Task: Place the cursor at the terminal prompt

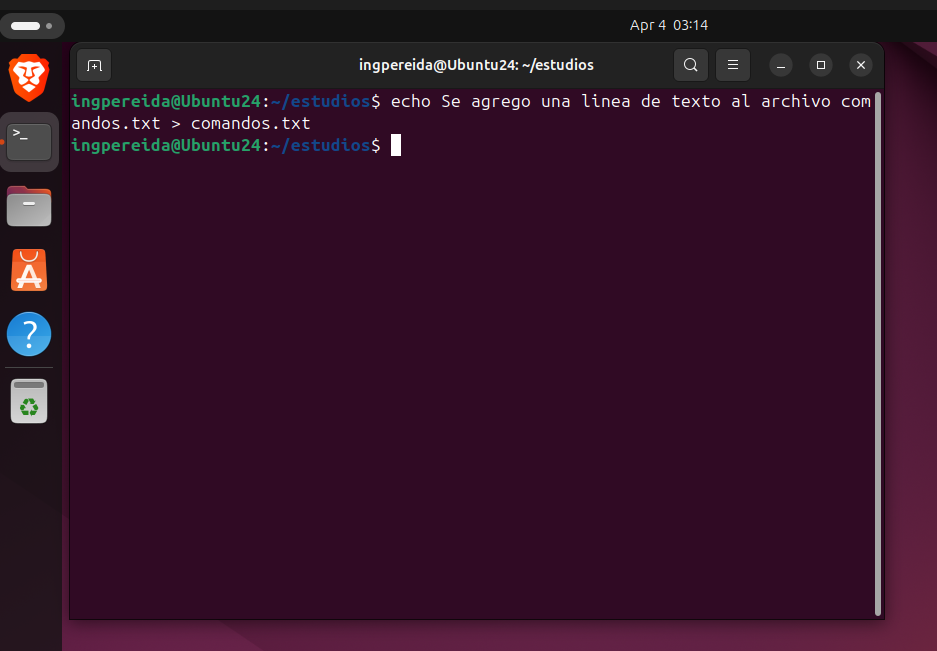Action: point(395,145)
